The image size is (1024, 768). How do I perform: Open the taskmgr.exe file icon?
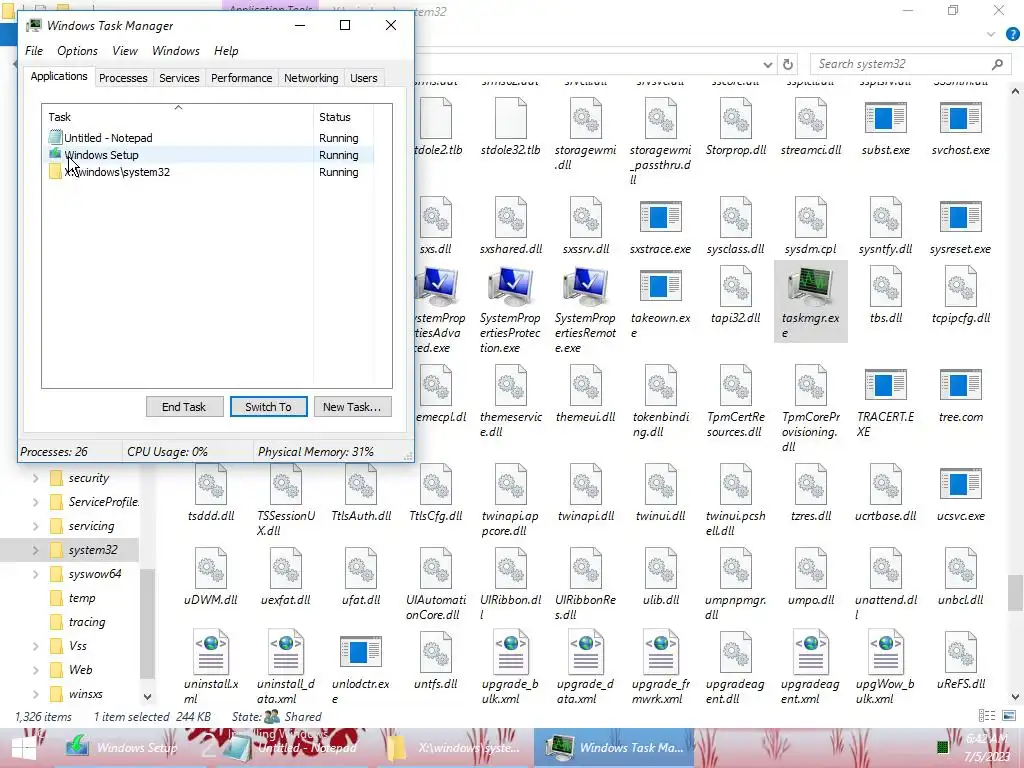click(810, 288)
